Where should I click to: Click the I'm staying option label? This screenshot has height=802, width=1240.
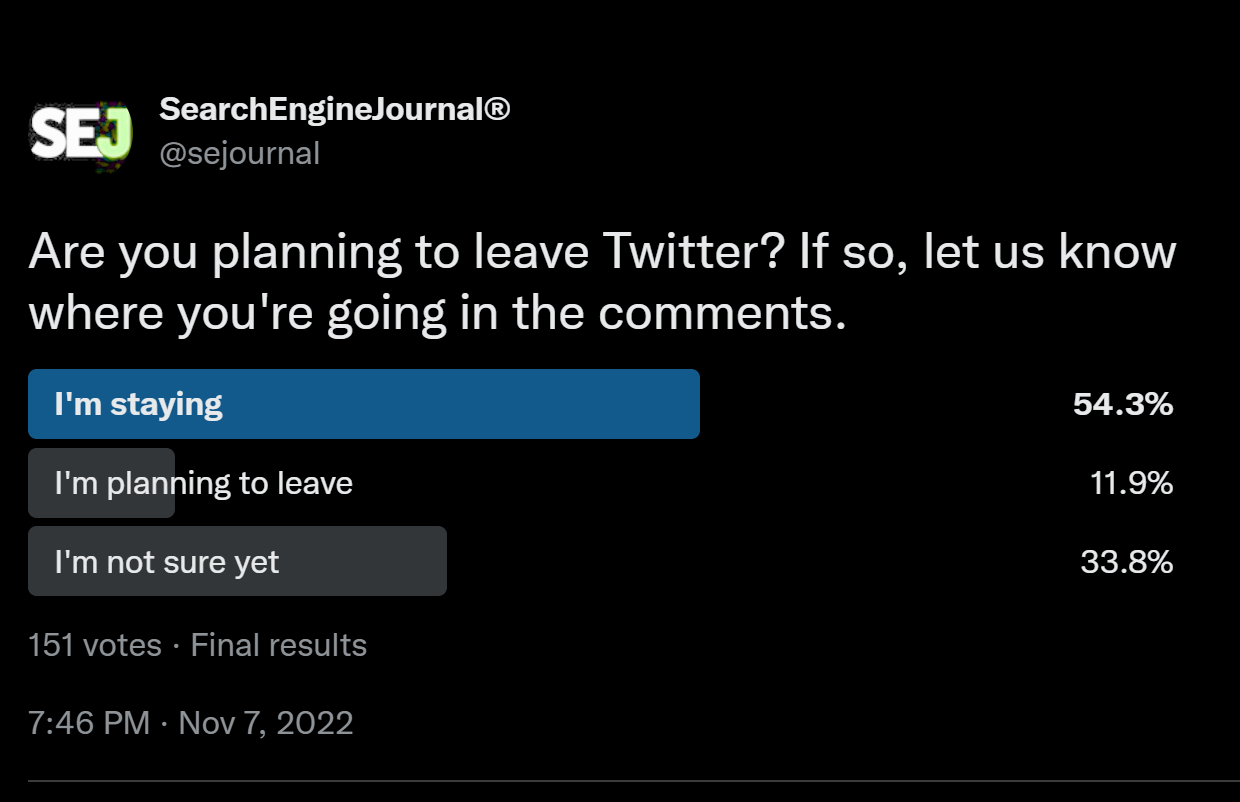click(x=138, y=404)
